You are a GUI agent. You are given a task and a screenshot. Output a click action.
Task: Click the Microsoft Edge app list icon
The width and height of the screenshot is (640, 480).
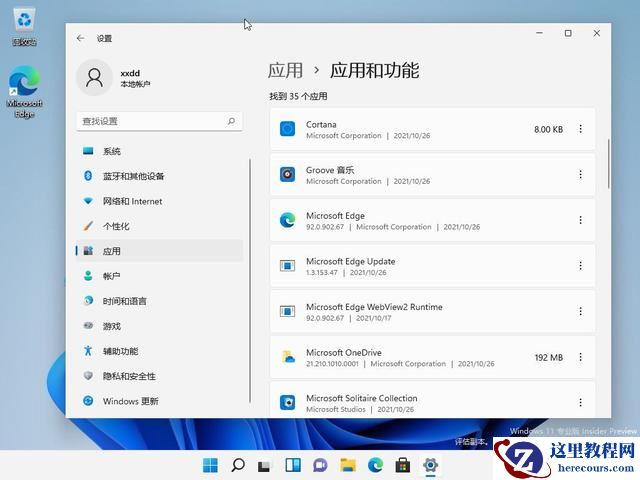click(287, 220)
